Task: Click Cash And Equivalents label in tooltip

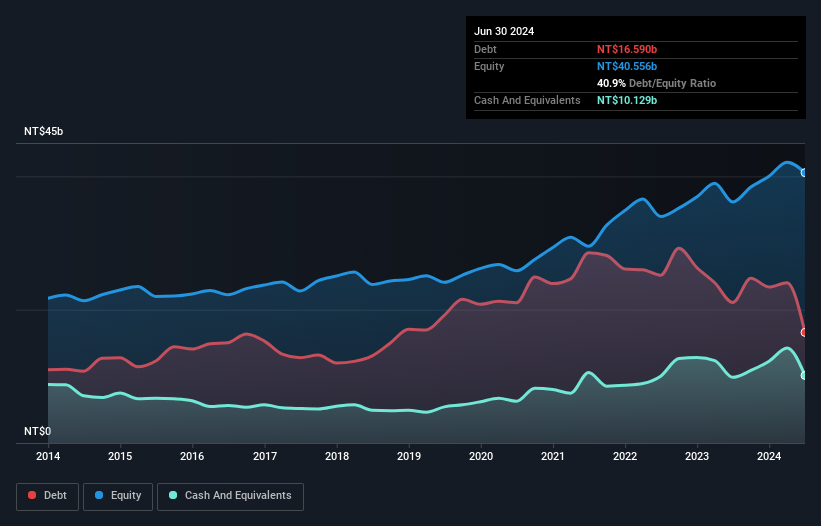Action: [527, 100]
